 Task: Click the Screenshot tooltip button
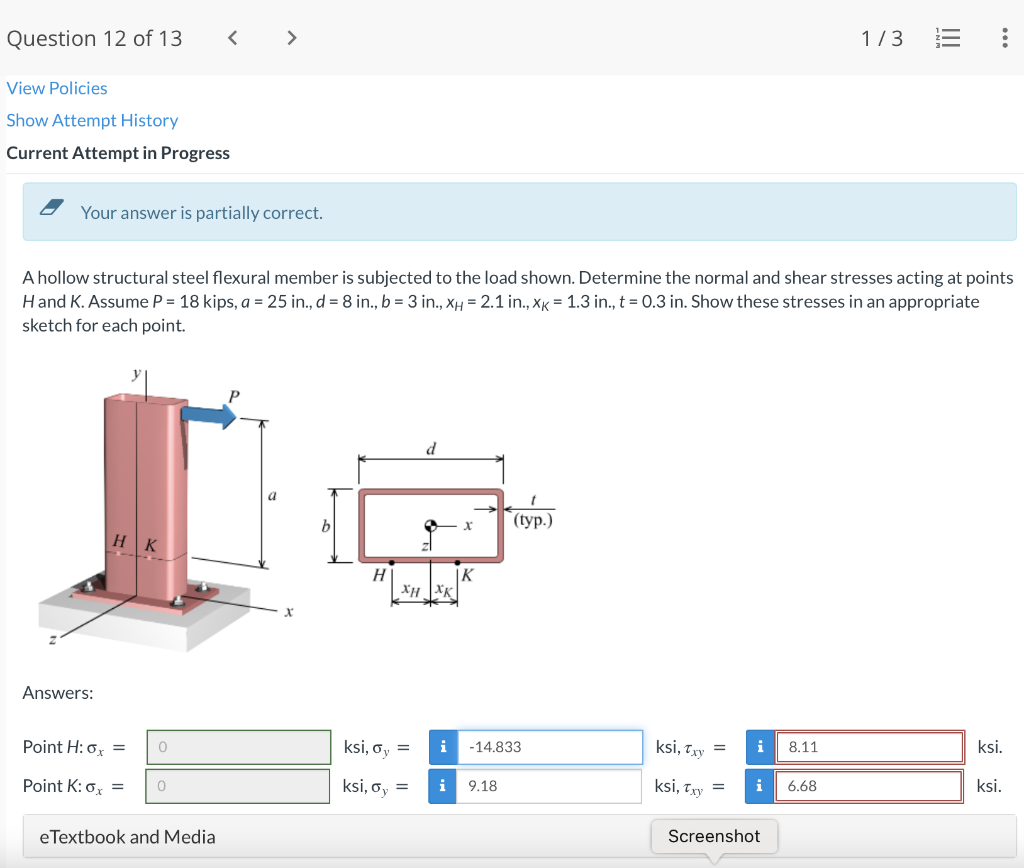point(714,836)
